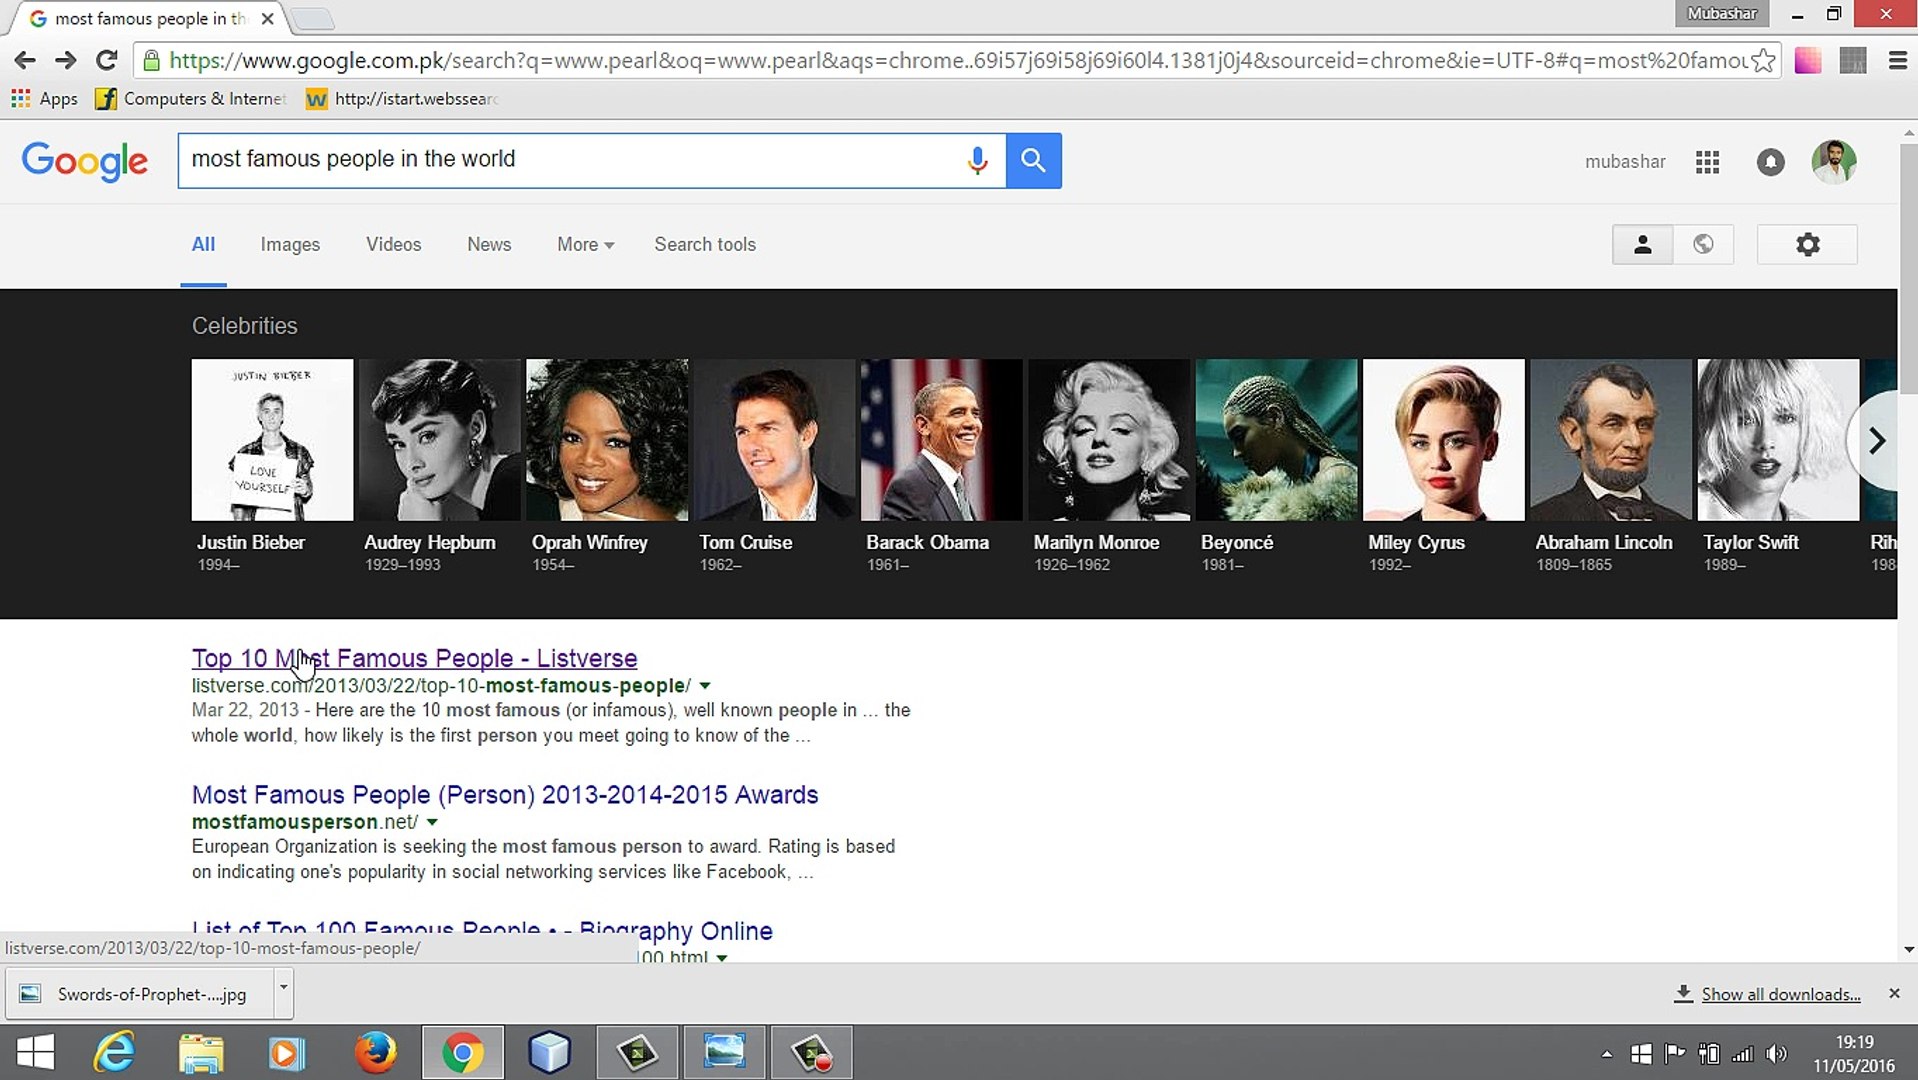Viewport: 1918px width, 1080px height.
Task: Select the Audrey Hepburn thumbnail
Action: [x=440, y=440]
